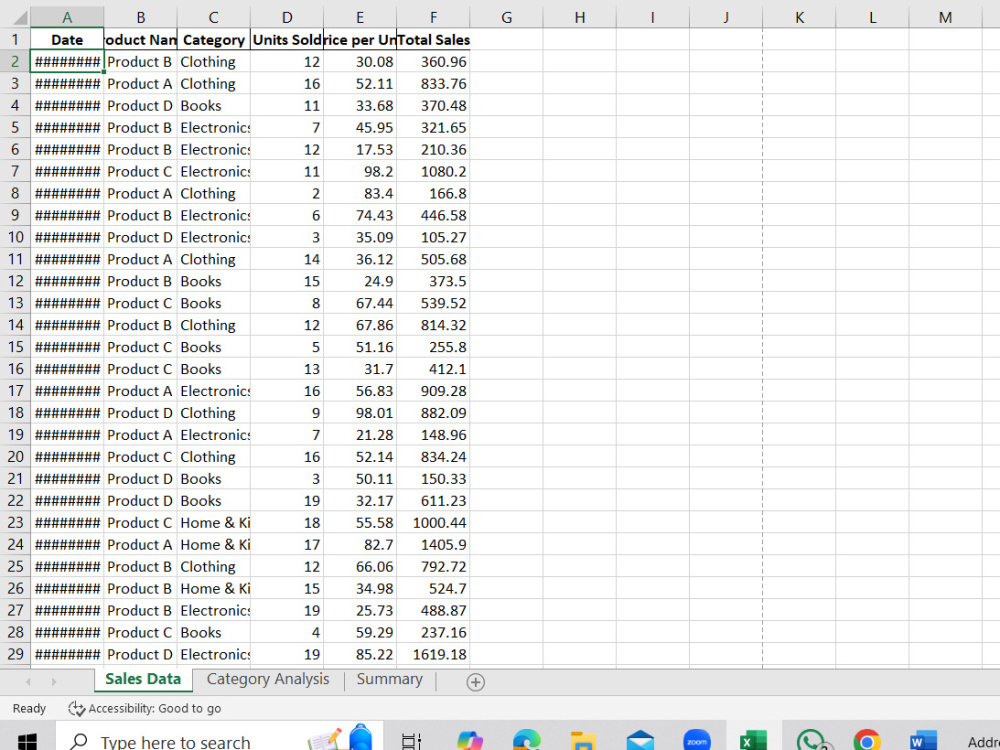1000x750 pixels.
Task: Select column G header
Action: (506, 17)
